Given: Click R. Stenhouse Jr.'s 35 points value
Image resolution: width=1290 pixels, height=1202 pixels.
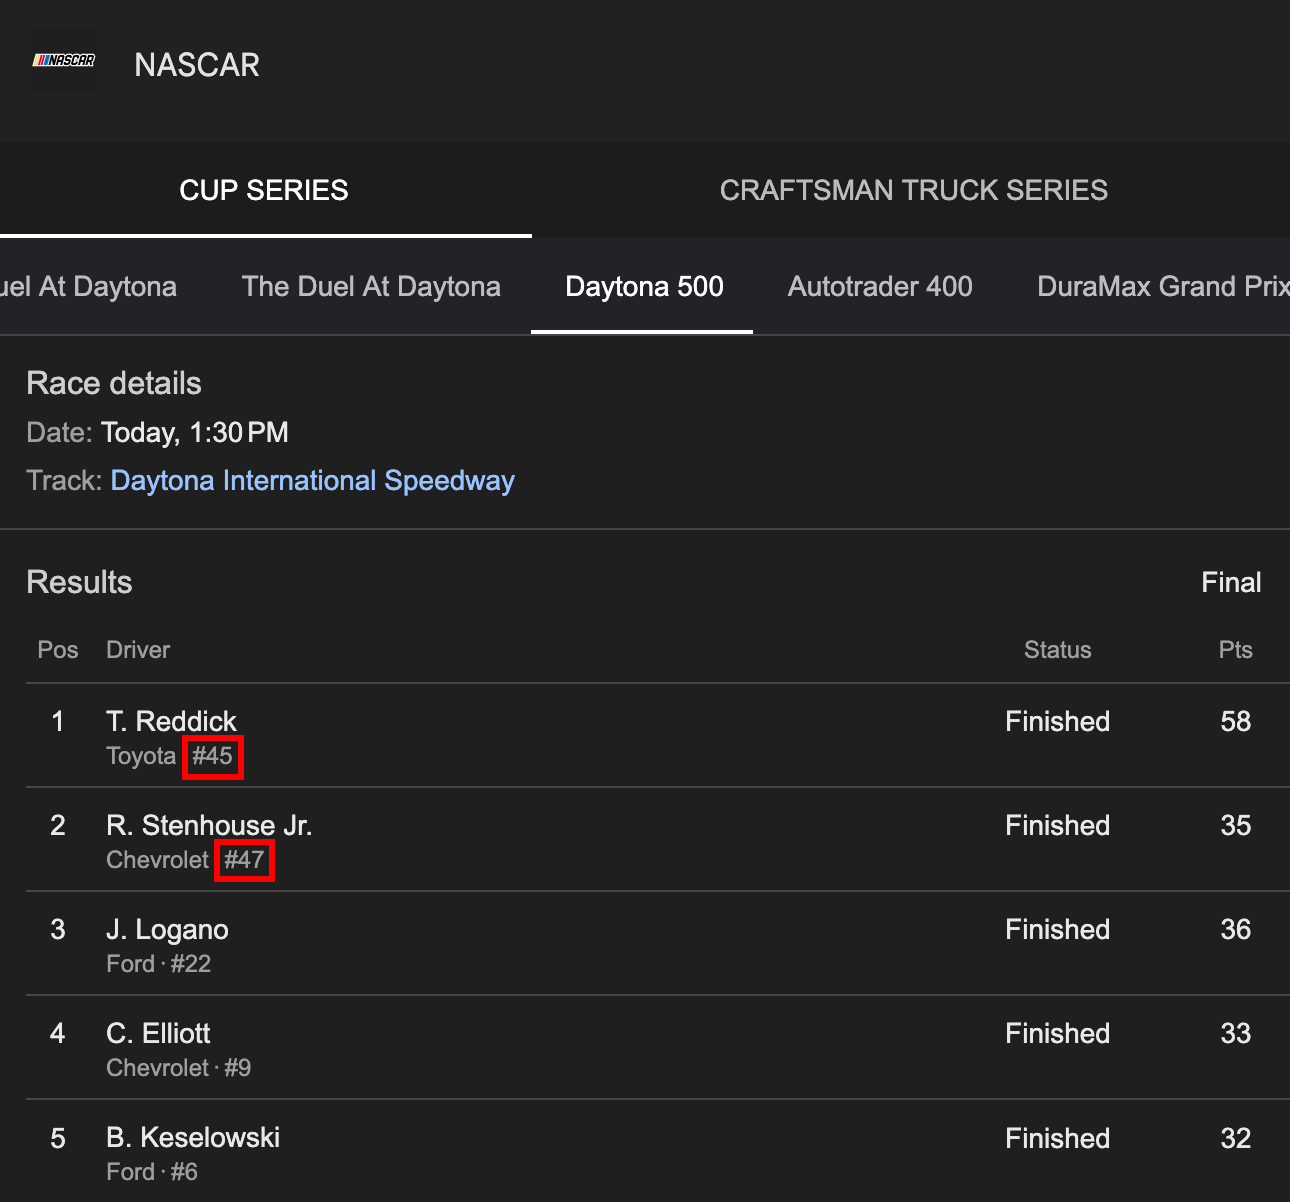Looking at the screenshot, I should click(1236, 825).
